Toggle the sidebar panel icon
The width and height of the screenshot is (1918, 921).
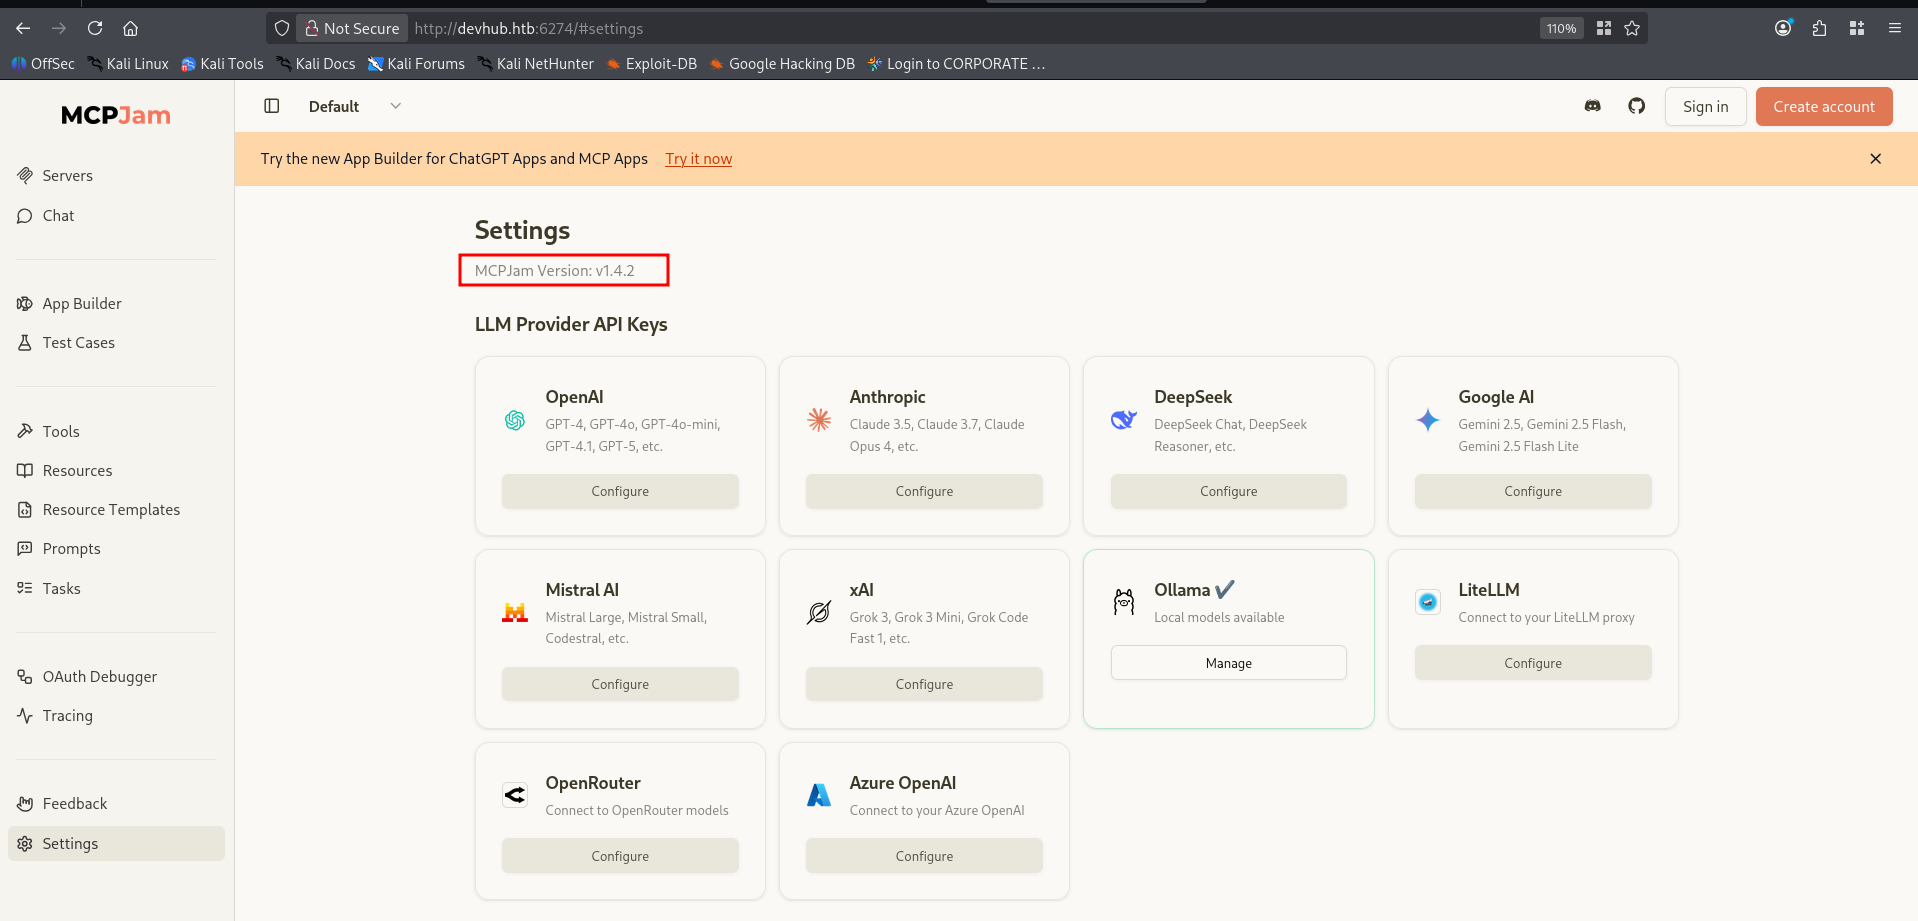click(271, 106)
